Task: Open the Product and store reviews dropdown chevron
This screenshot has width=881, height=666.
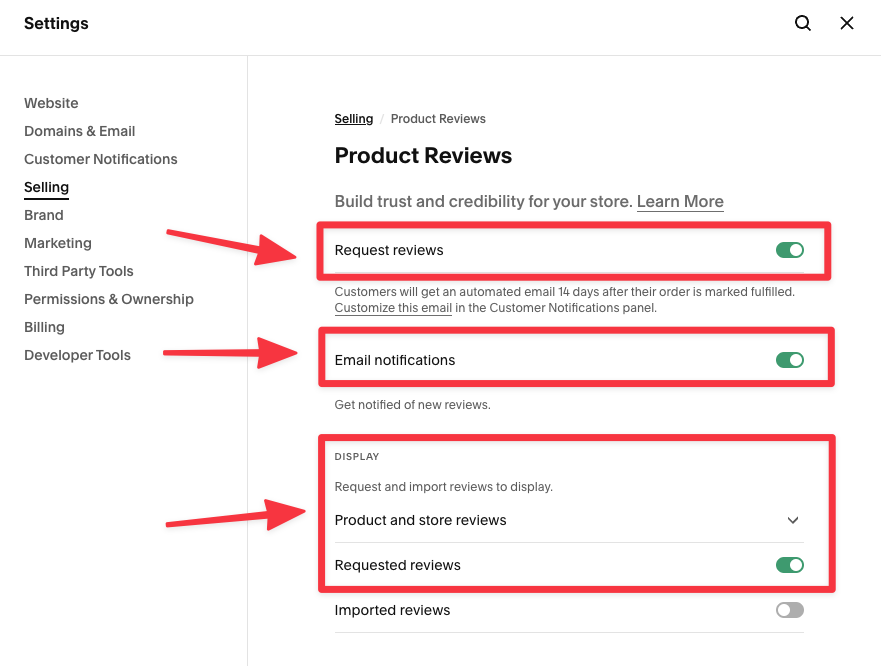Action: click(792, 520)
